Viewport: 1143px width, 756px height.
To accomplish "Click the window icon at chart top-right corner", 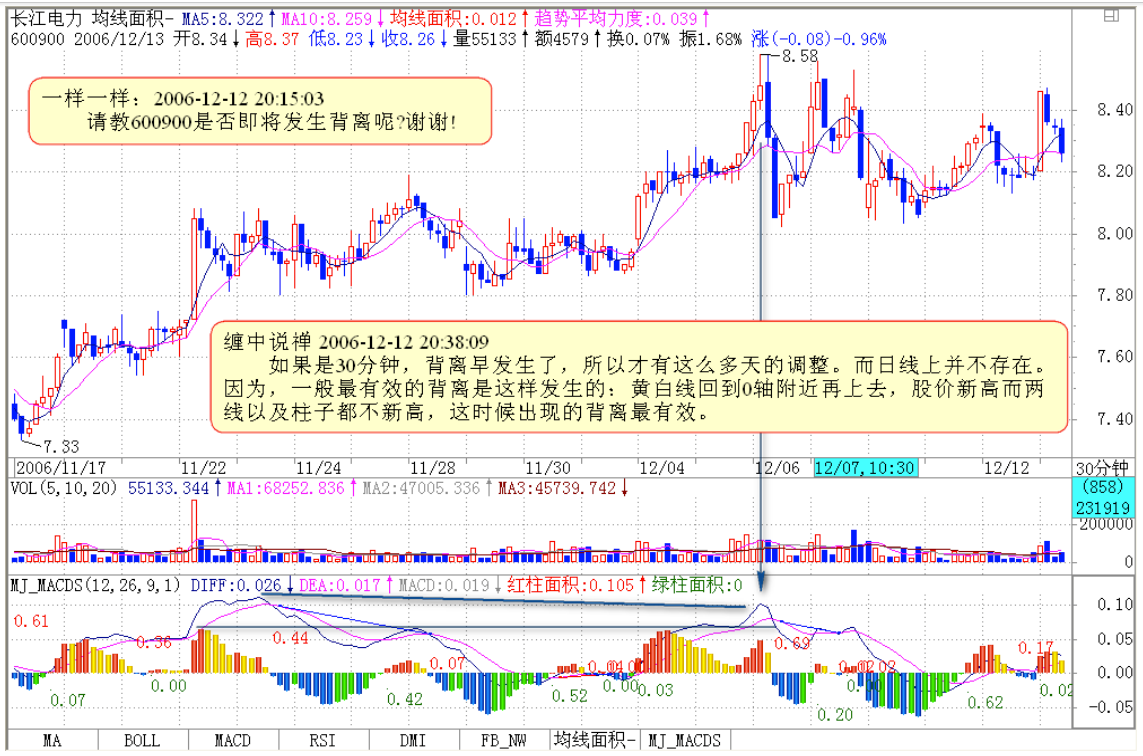I will coord(1111,15).
